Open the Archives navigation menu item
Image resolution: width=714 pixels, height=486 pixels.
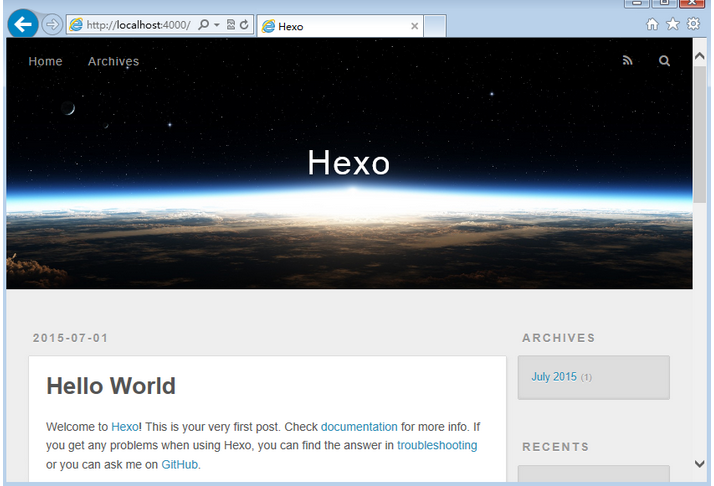pyautogui.click(x=113, y=61)
